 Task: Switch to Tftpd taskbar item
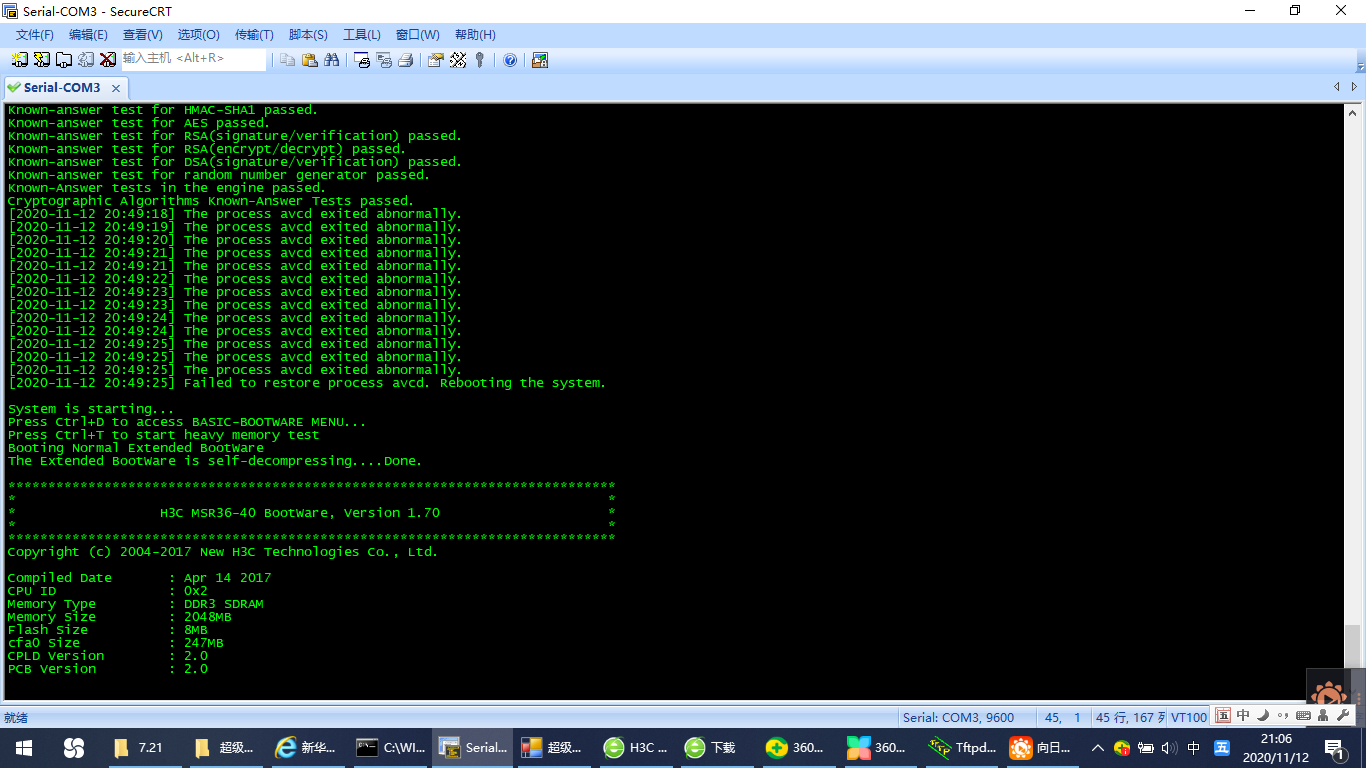click(x=963, y=747)
